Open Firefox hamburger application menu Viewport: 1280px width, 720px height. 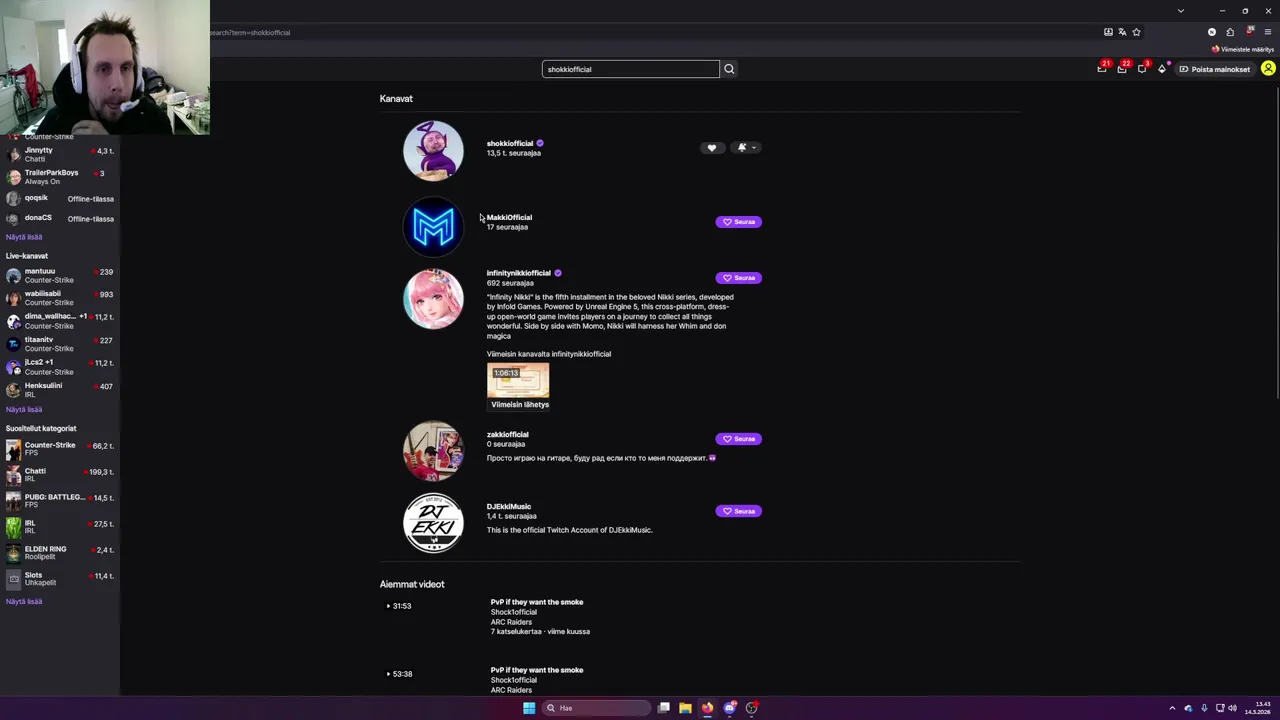click(1268, 32)
